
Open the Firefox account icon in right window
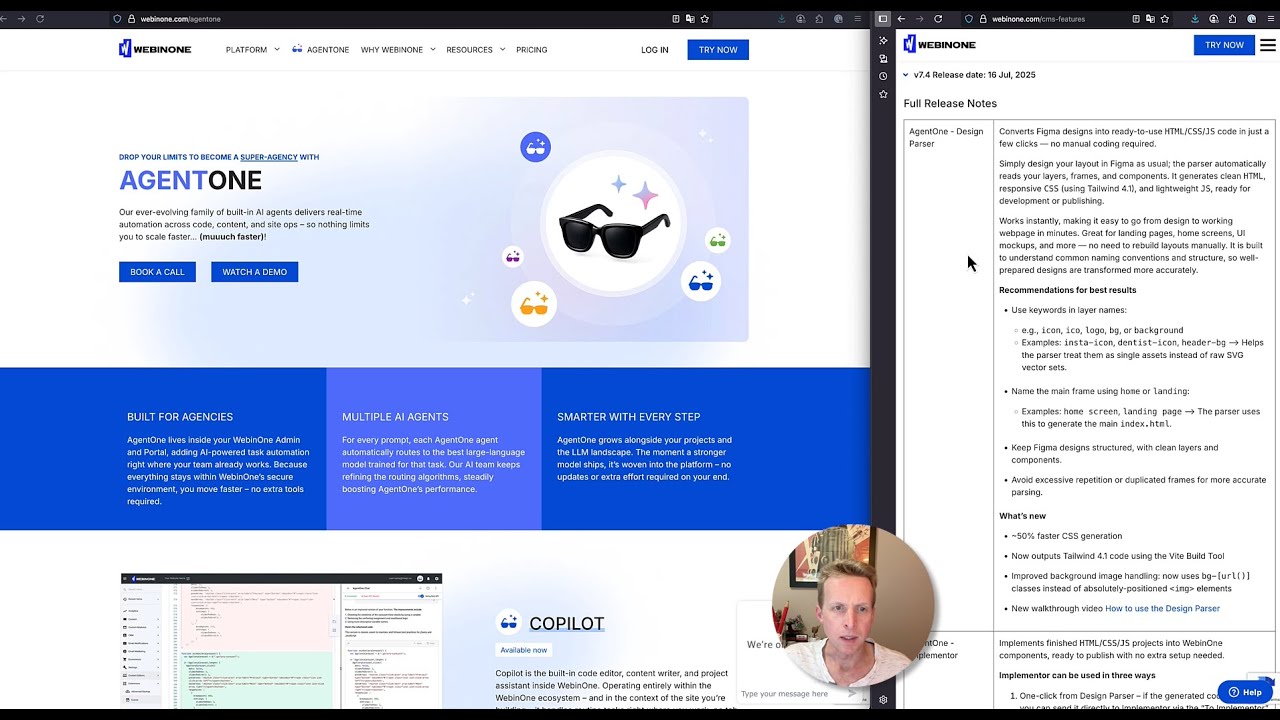[1214, 19]
